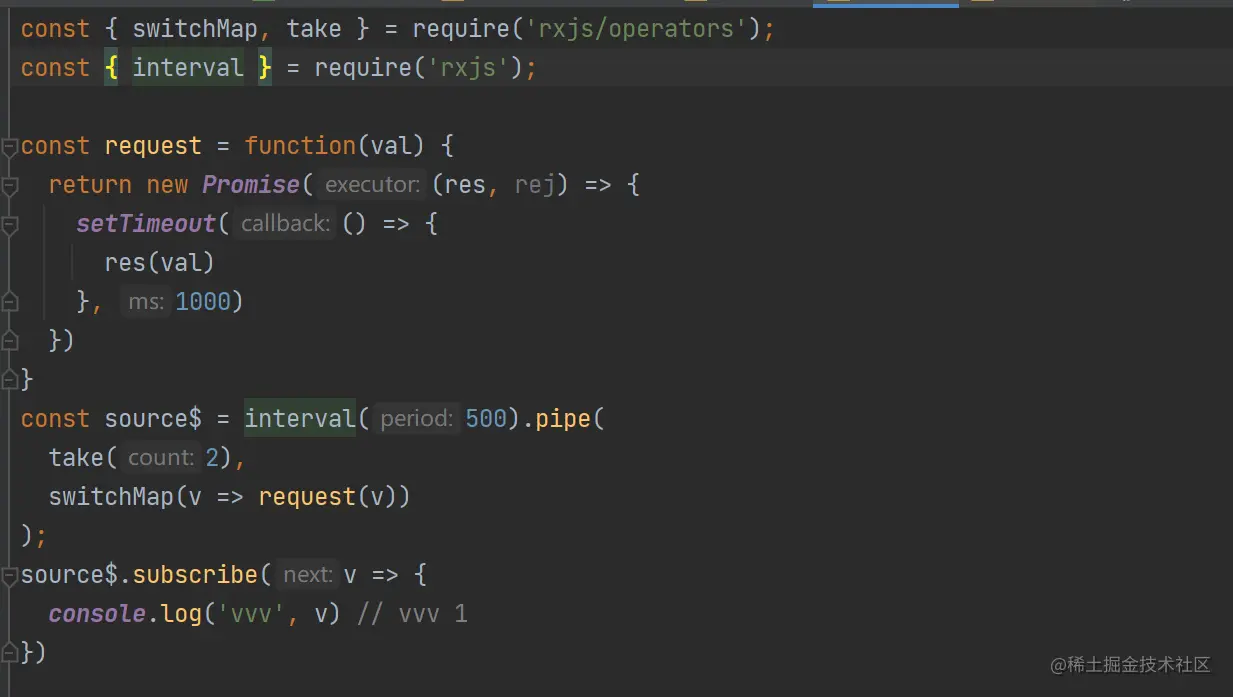The image size is (1233, 697).
Task: Click the 'executor:' inlay hint
Action: coord(372,185)
